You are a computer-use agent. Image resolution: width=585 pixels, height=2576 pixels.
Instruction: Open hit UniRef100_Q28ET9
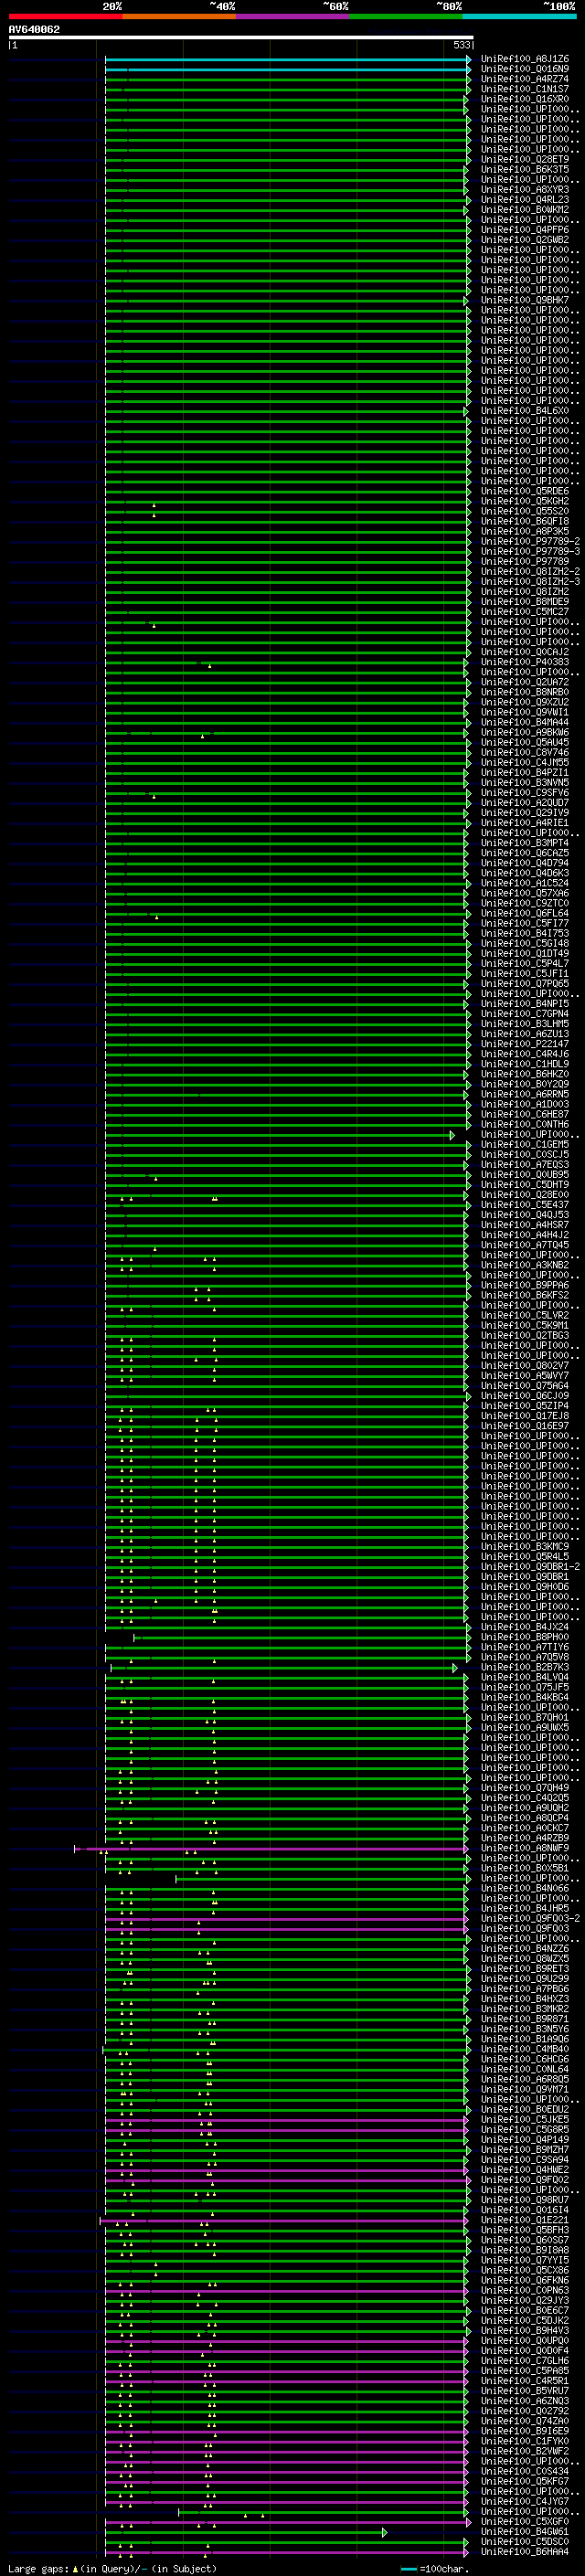tap(525, 160)
